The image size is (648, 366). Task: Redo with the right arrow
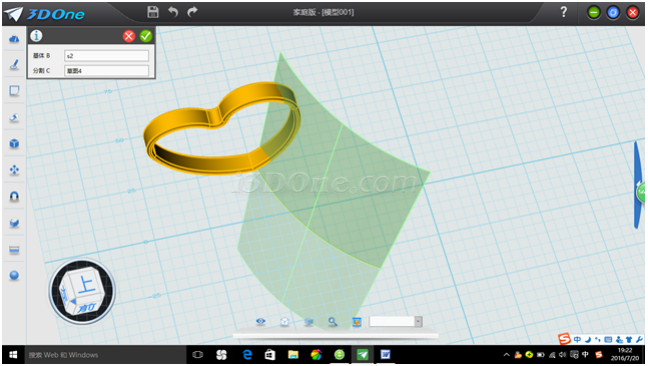click(192, 12)
